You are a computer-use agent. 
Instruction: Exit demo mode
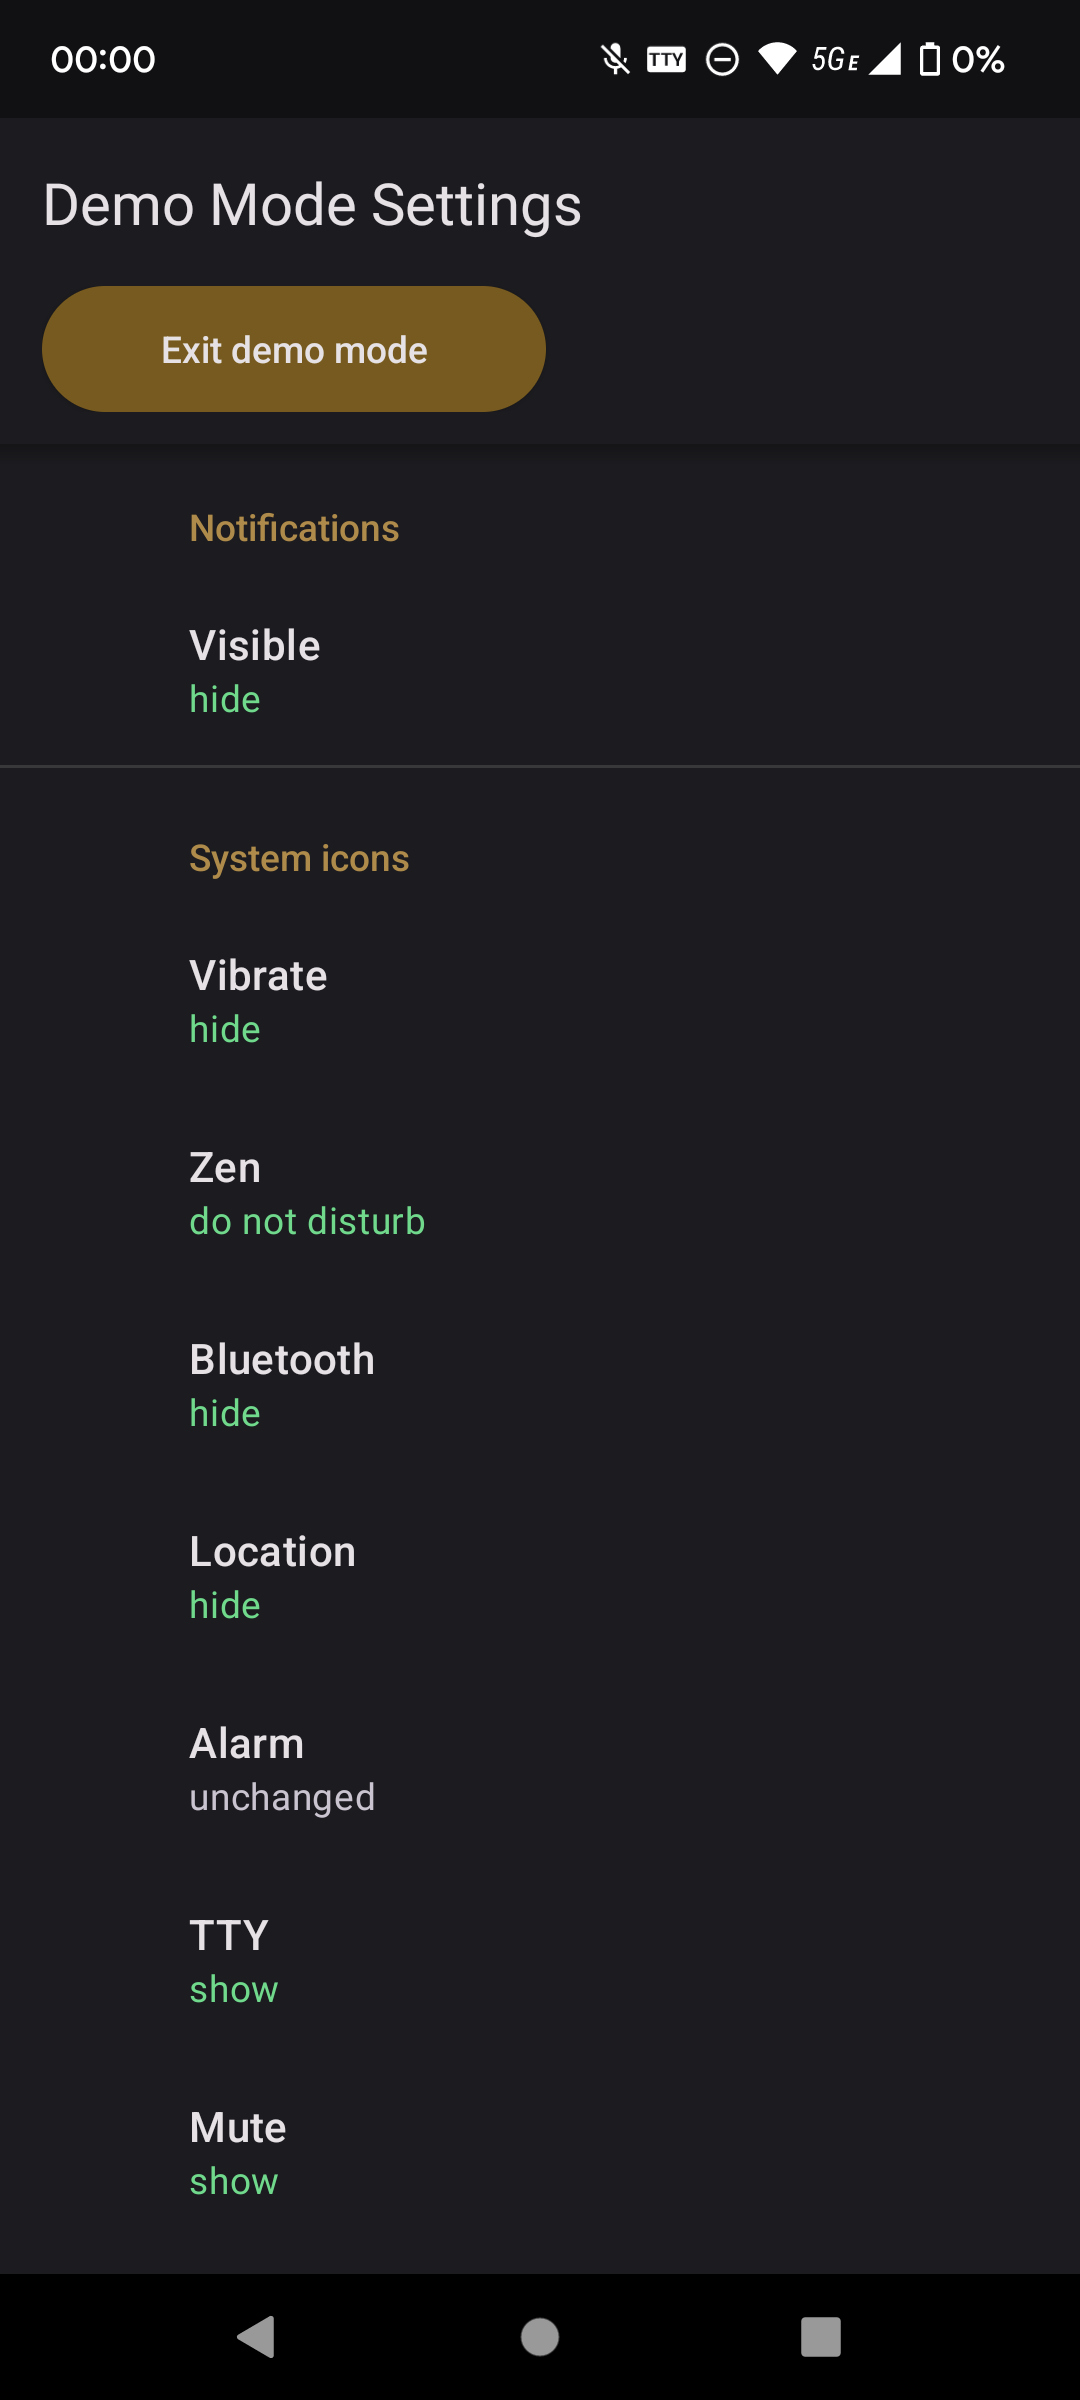point(294,349)
